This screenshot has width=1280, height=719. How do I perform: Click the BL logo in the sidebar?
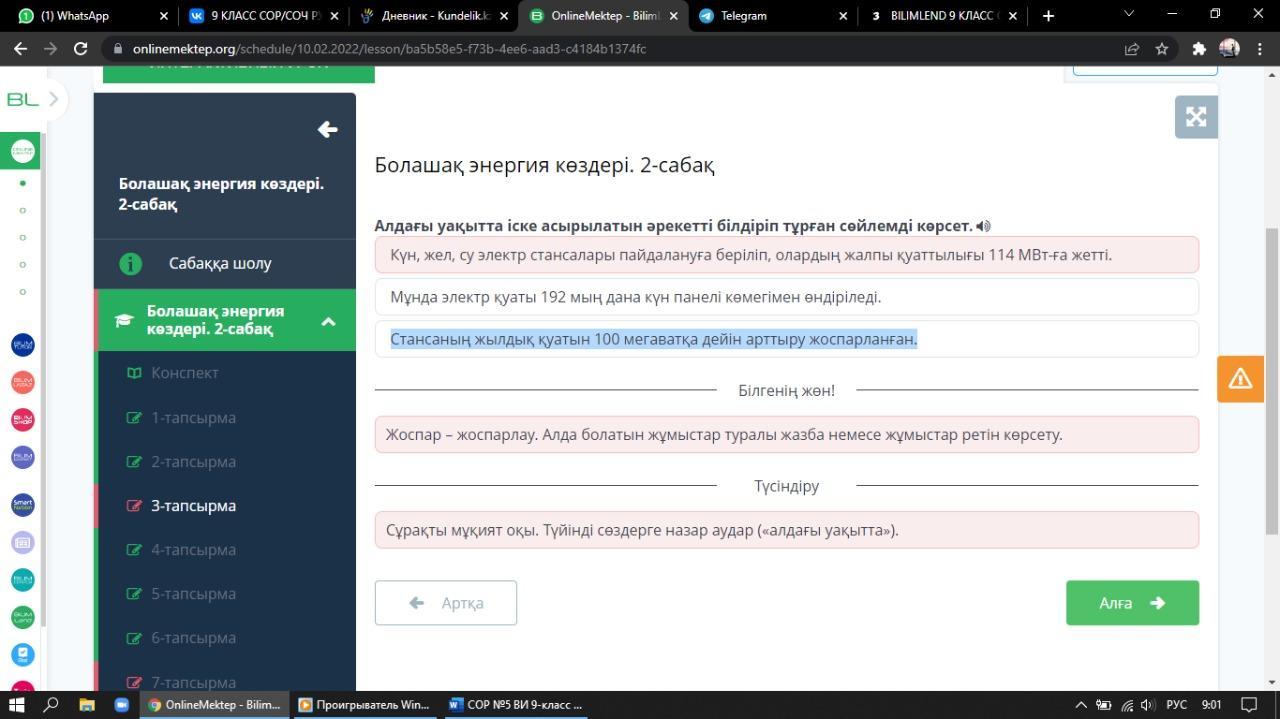pos(22,99)
